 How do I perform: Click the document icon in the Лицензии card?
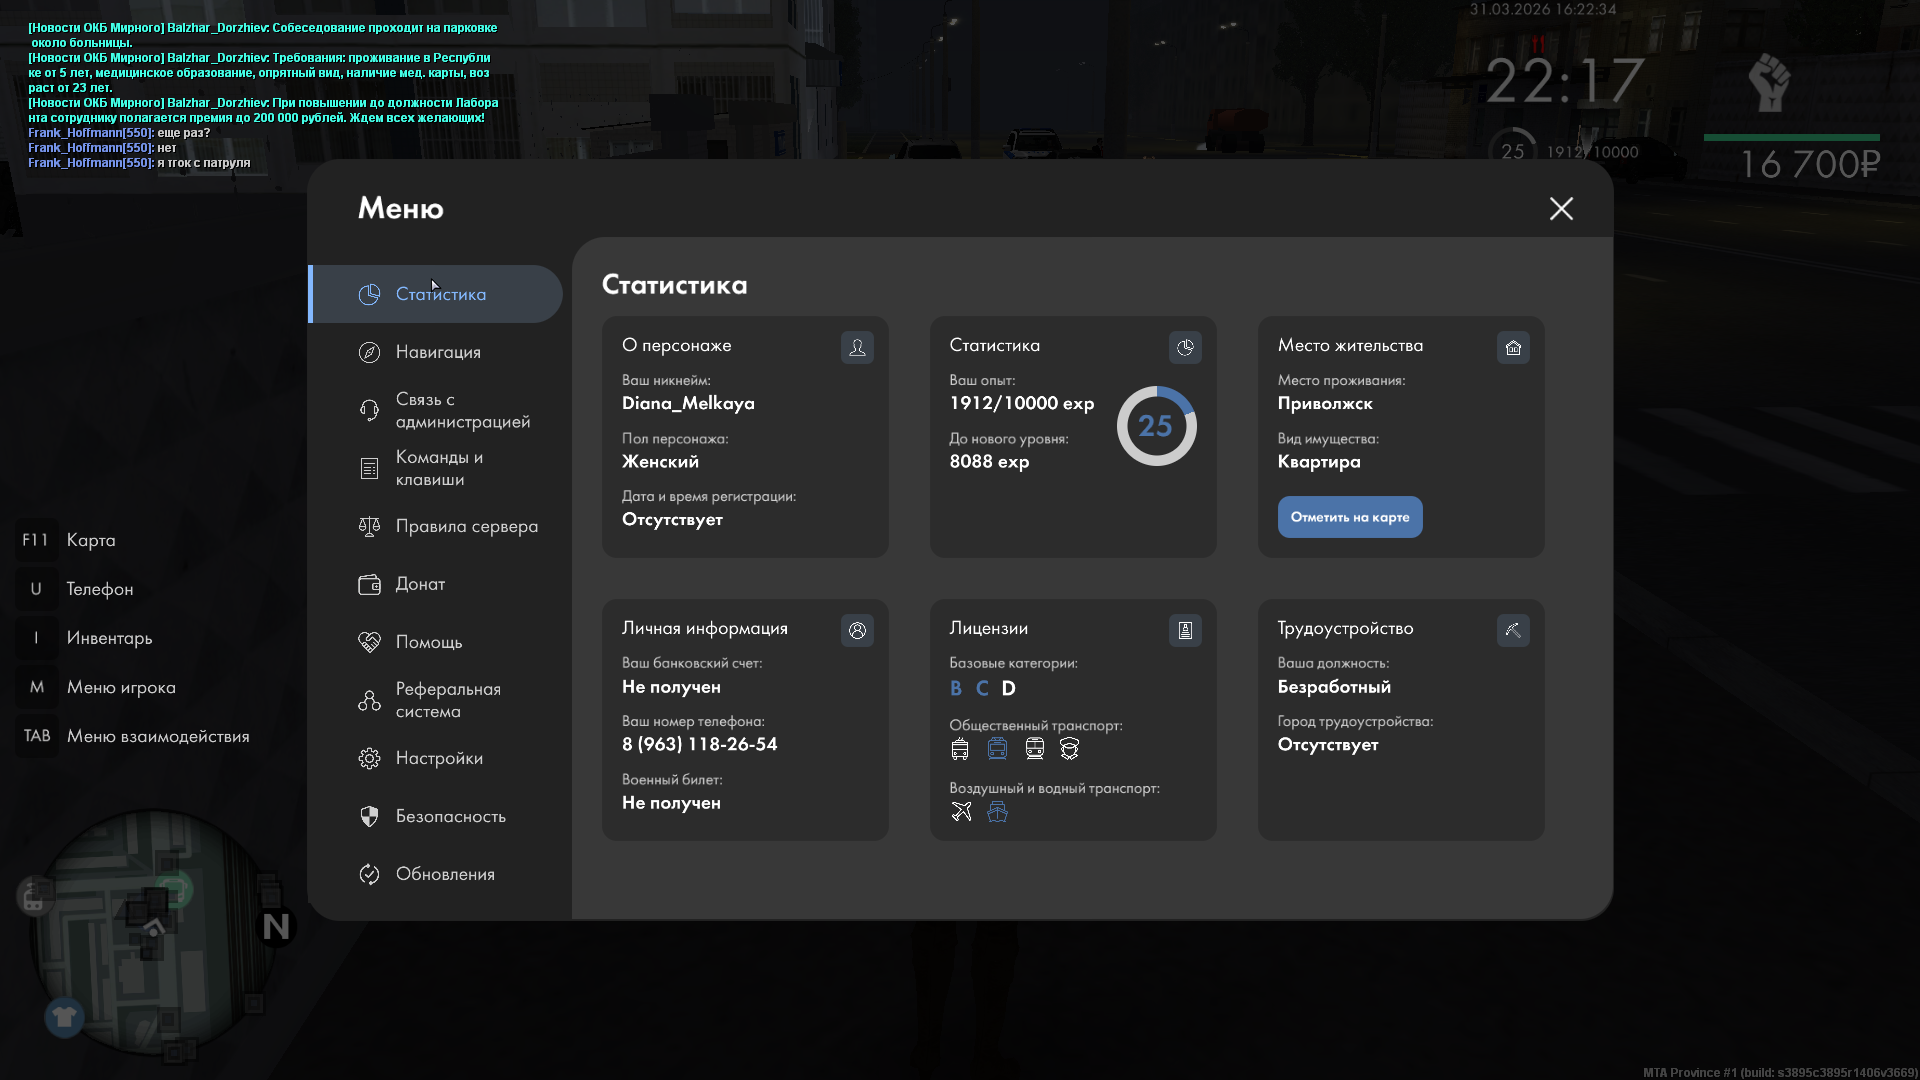coord(1185,630)
